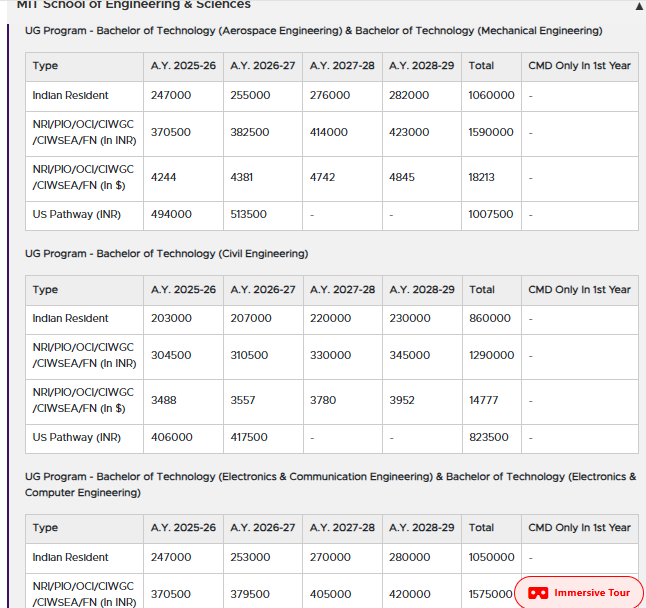Image resolution: width=646 pixels, height=608 pixels.
Task: Select the Civil Engineering program title
Action: point(166,254)
